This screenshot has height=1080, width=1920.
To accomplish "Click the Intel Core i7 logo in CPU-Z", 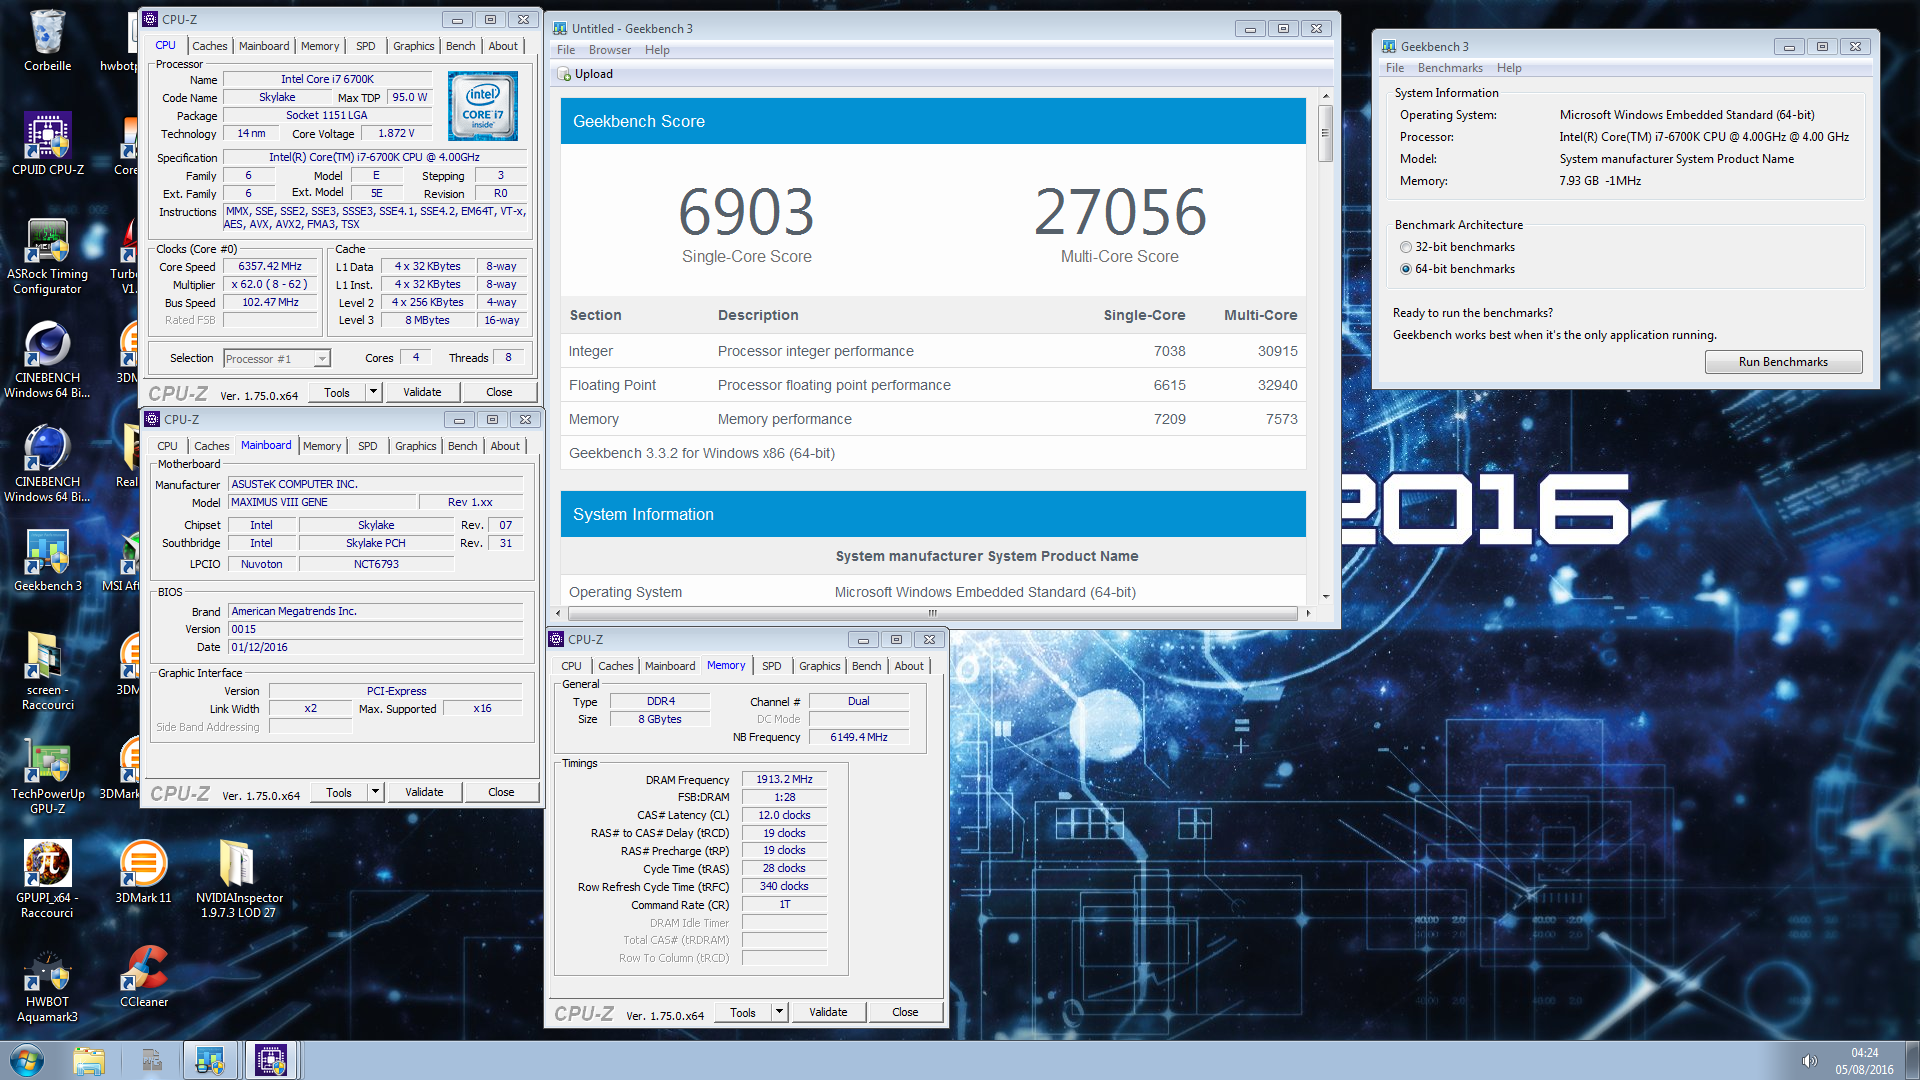I will point(483,105).
